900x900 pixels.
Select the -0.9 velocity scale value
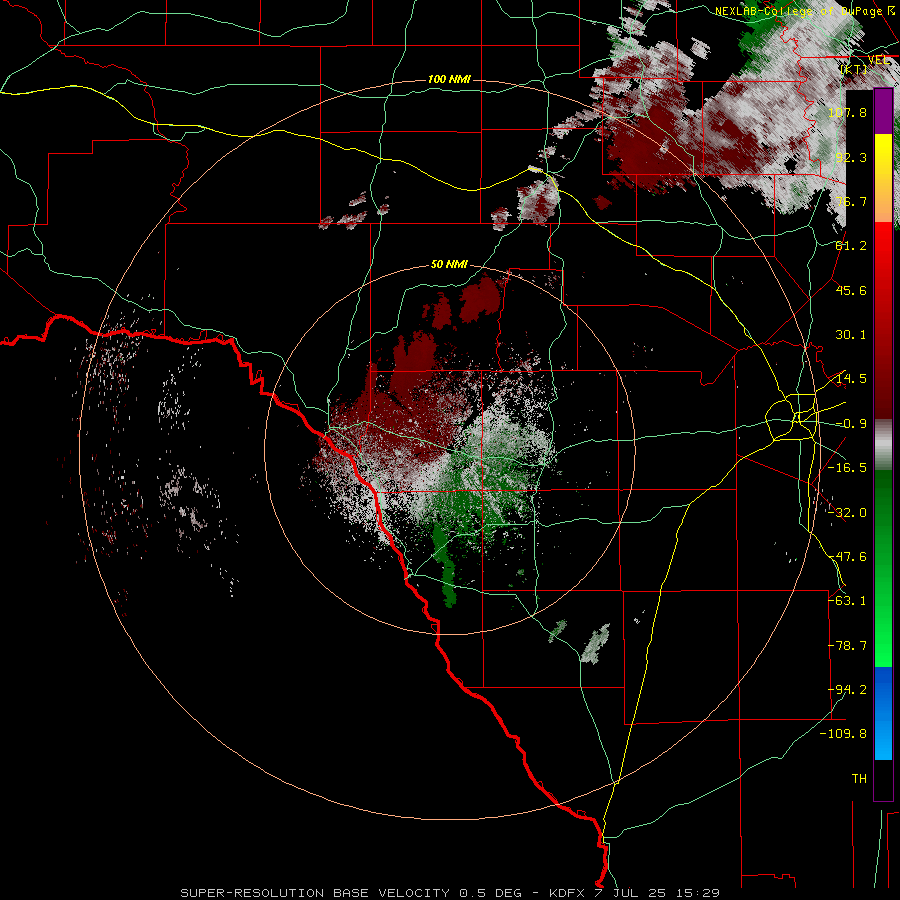tap(851, 424)
